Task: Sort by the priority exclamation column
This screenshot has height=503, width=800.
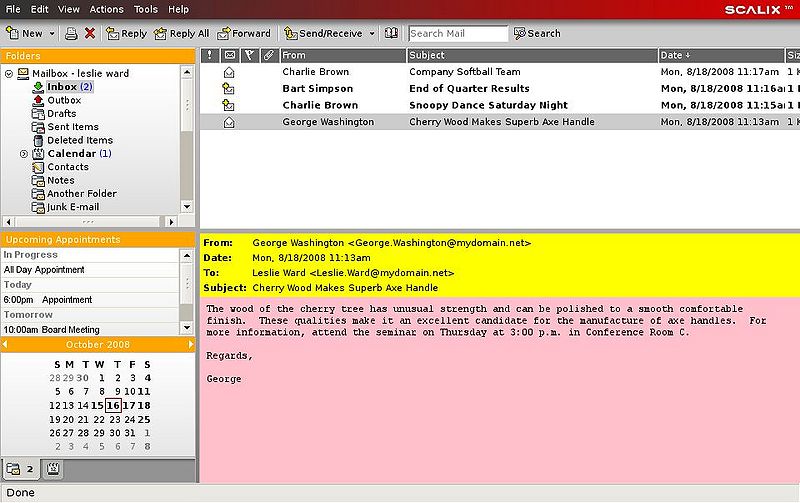Action: tap(210, 55)
